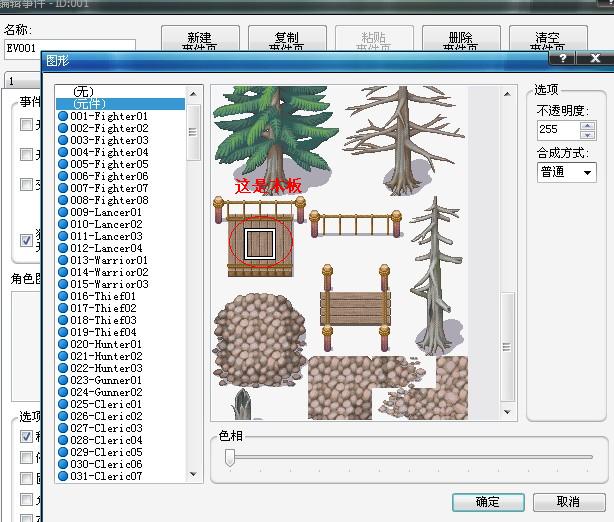
Task: Click 新建事件页 button in event editor
Action: pos(200,39)
